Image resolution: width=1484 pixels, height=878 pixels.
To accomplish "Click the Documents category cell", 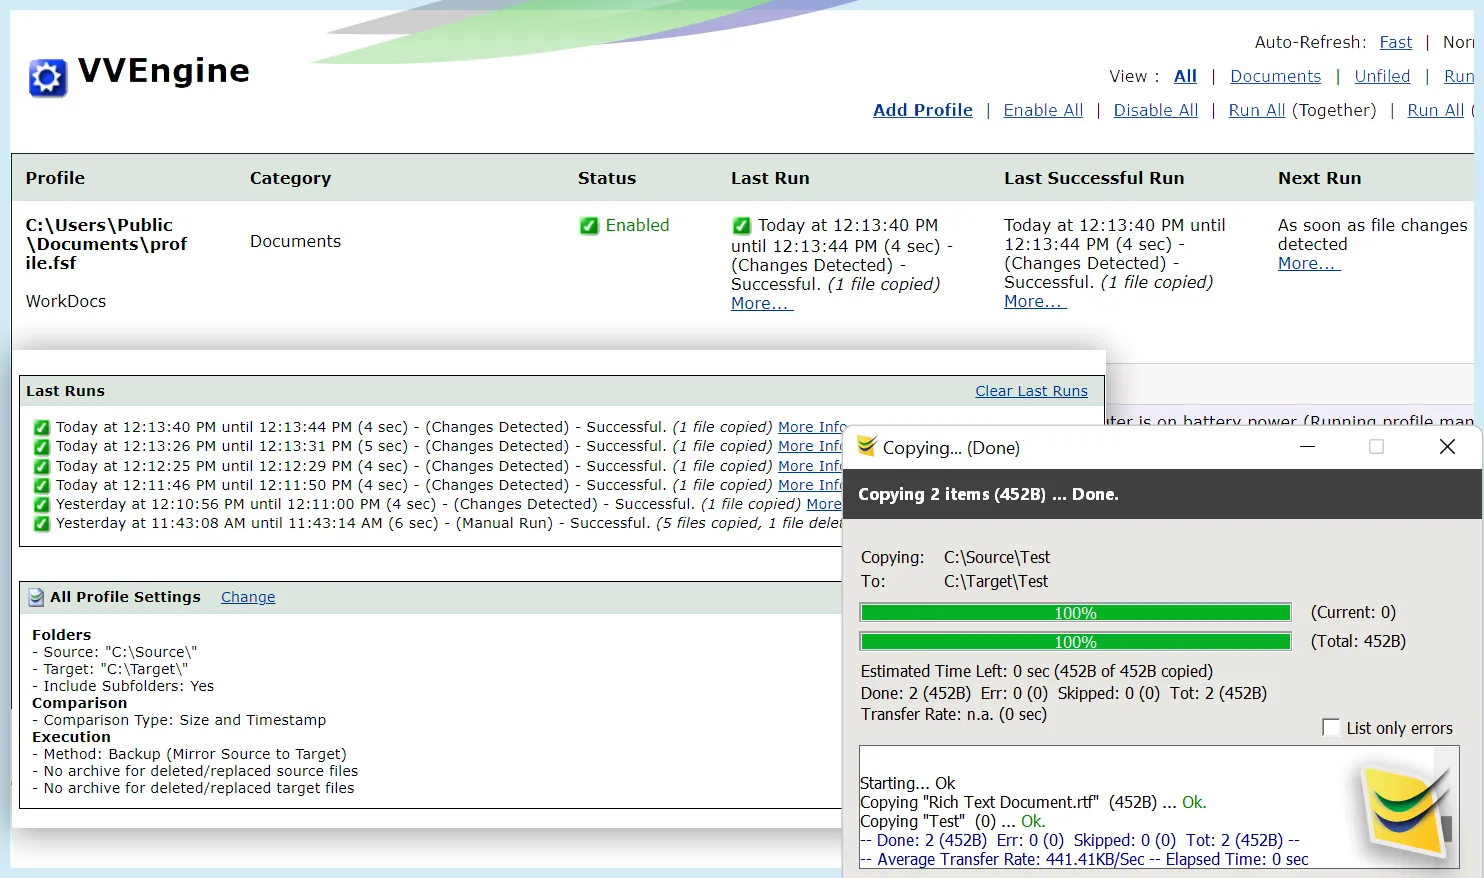I will point(295,241).
